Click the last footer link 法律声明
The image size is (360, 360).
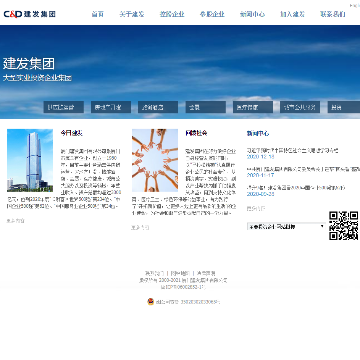[206, 273]
